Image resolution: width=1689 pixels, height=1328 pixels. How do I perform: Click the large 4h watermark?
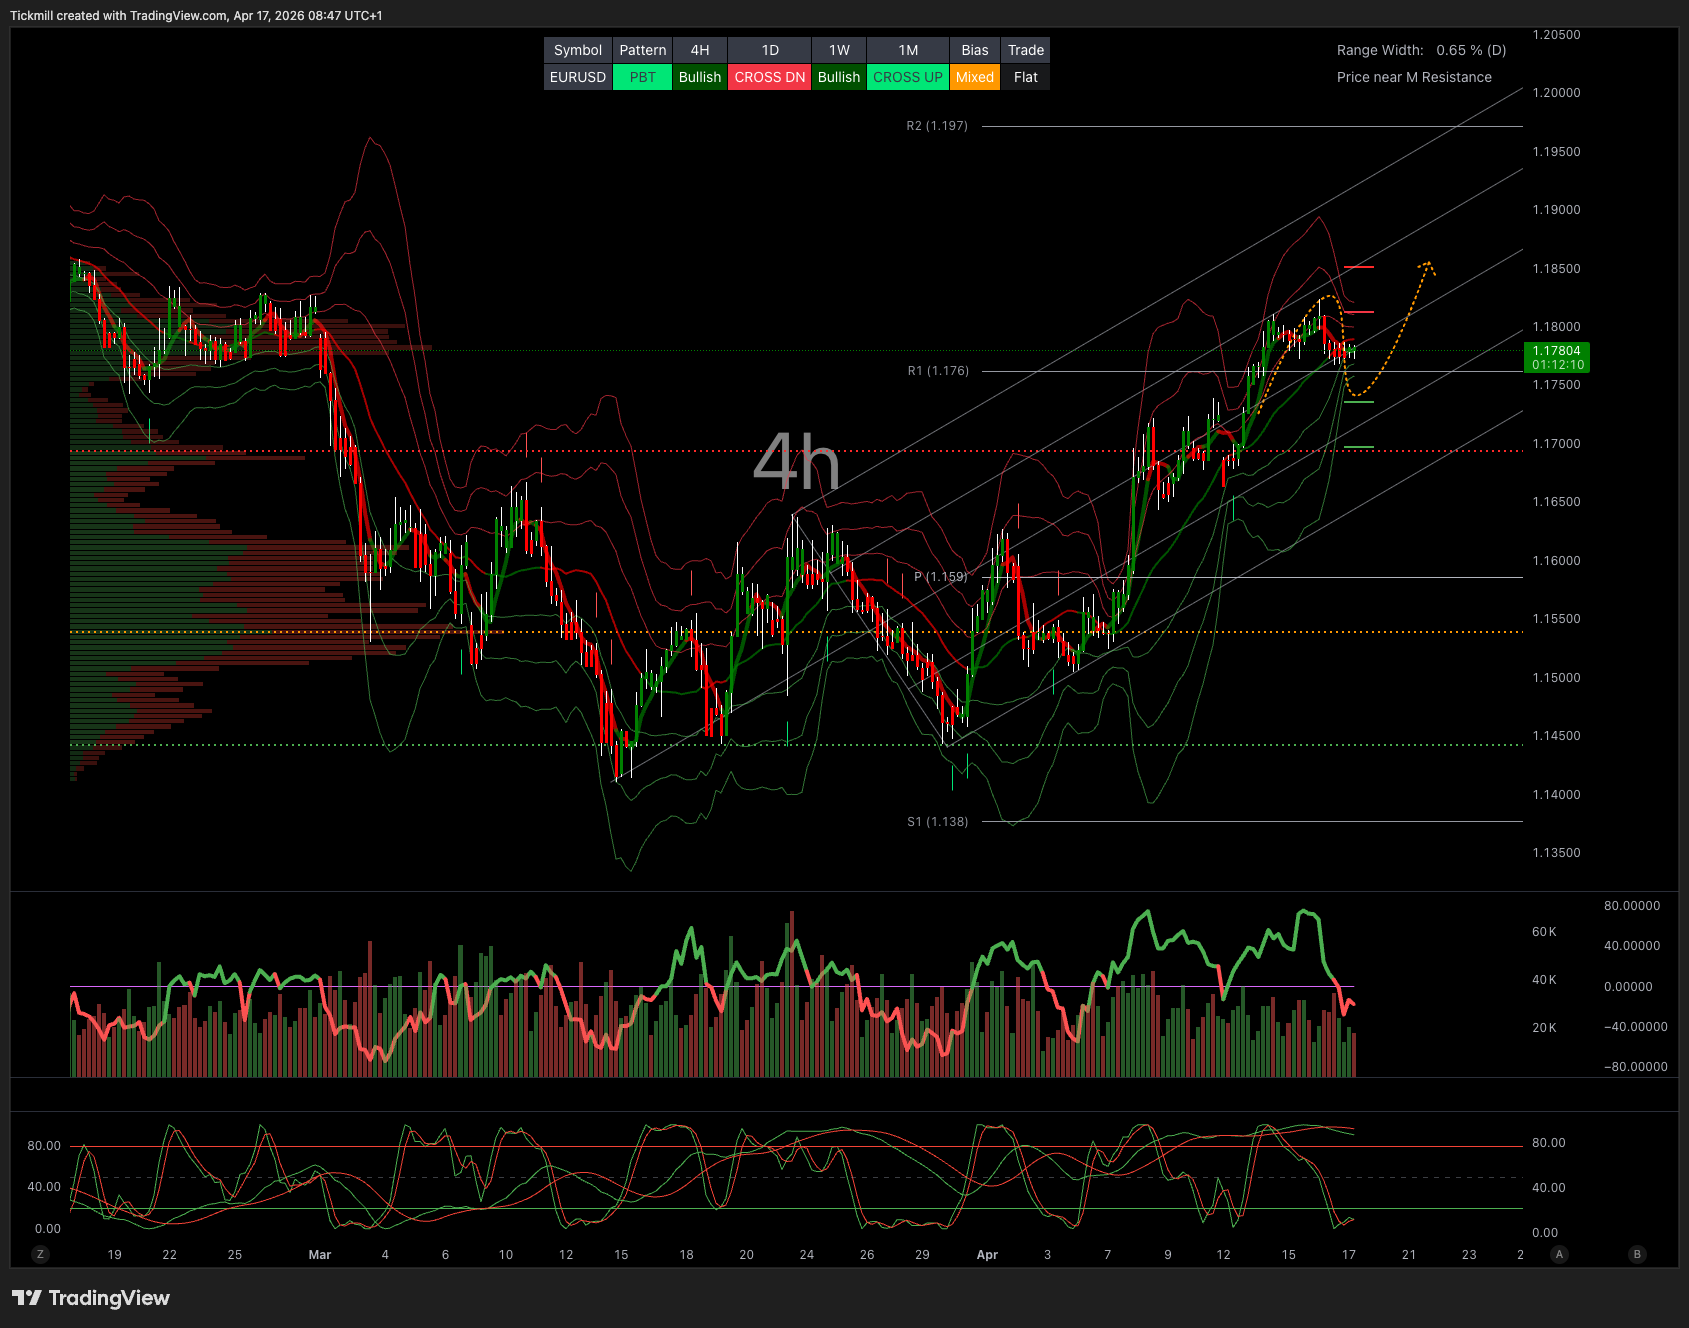796,463
